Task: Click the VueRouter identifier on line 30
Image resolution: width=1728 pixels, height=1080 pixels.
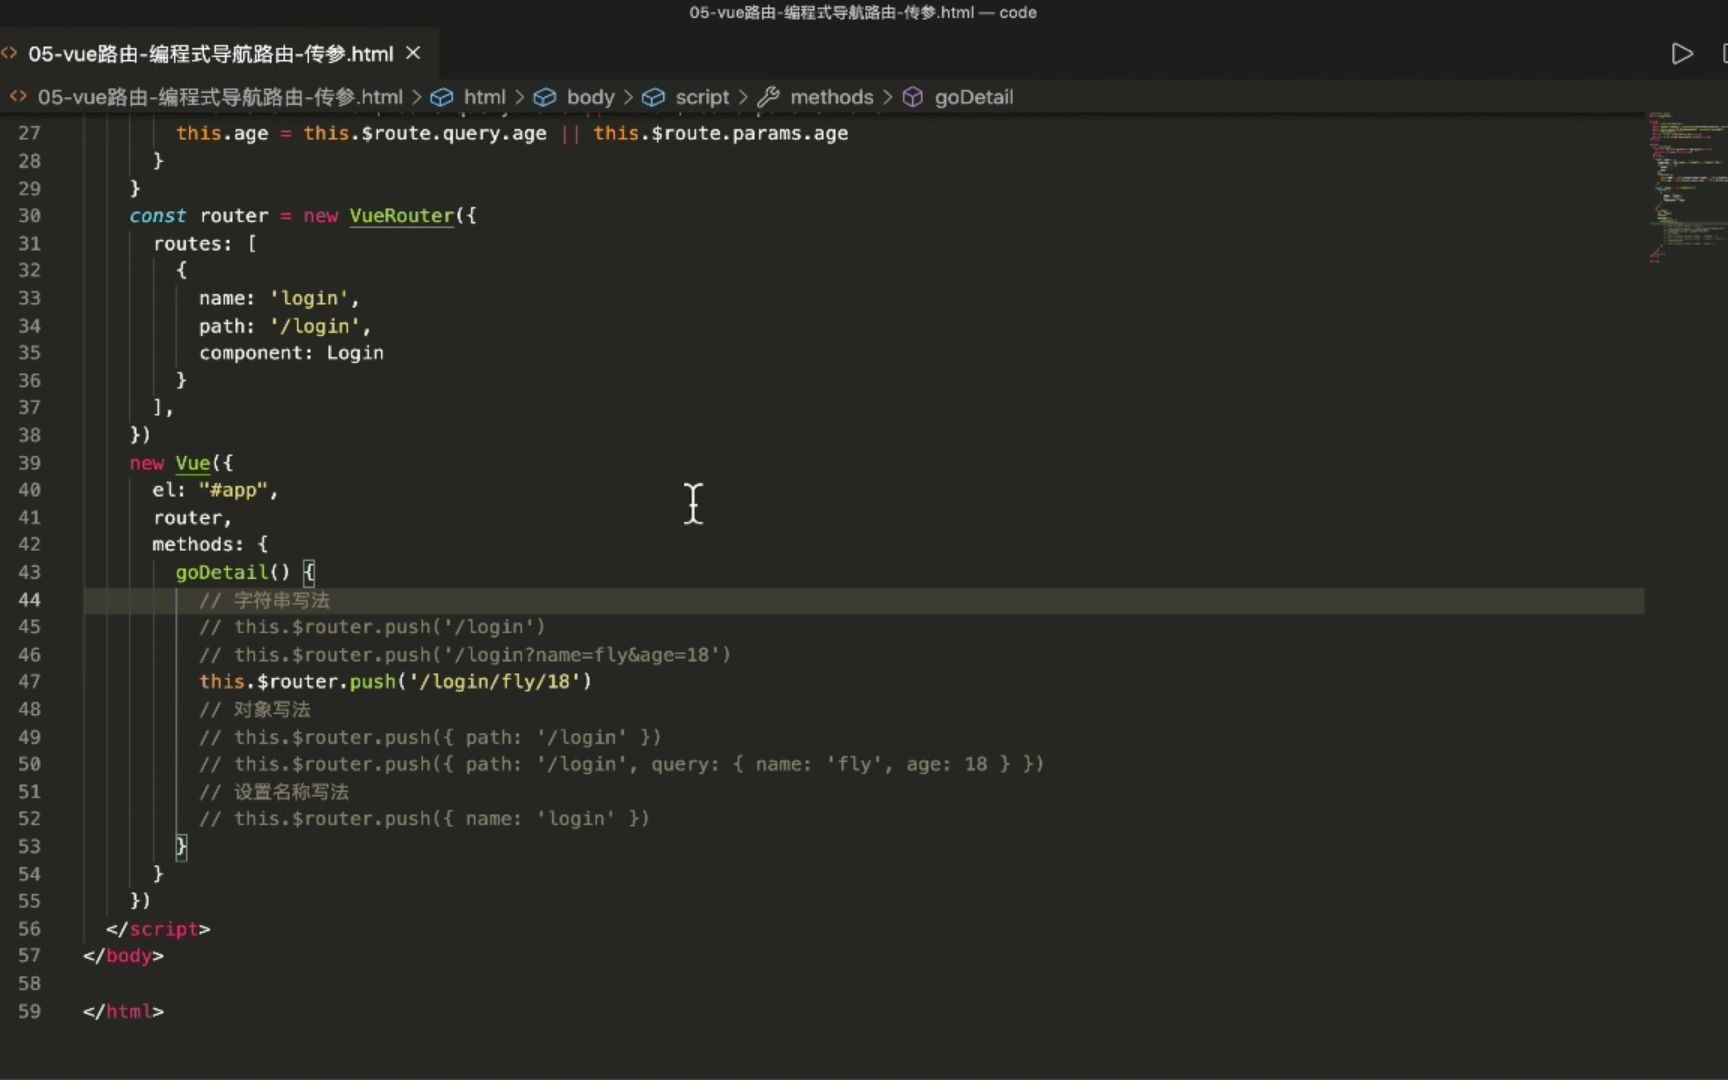Action: click(x=402, y=216)
